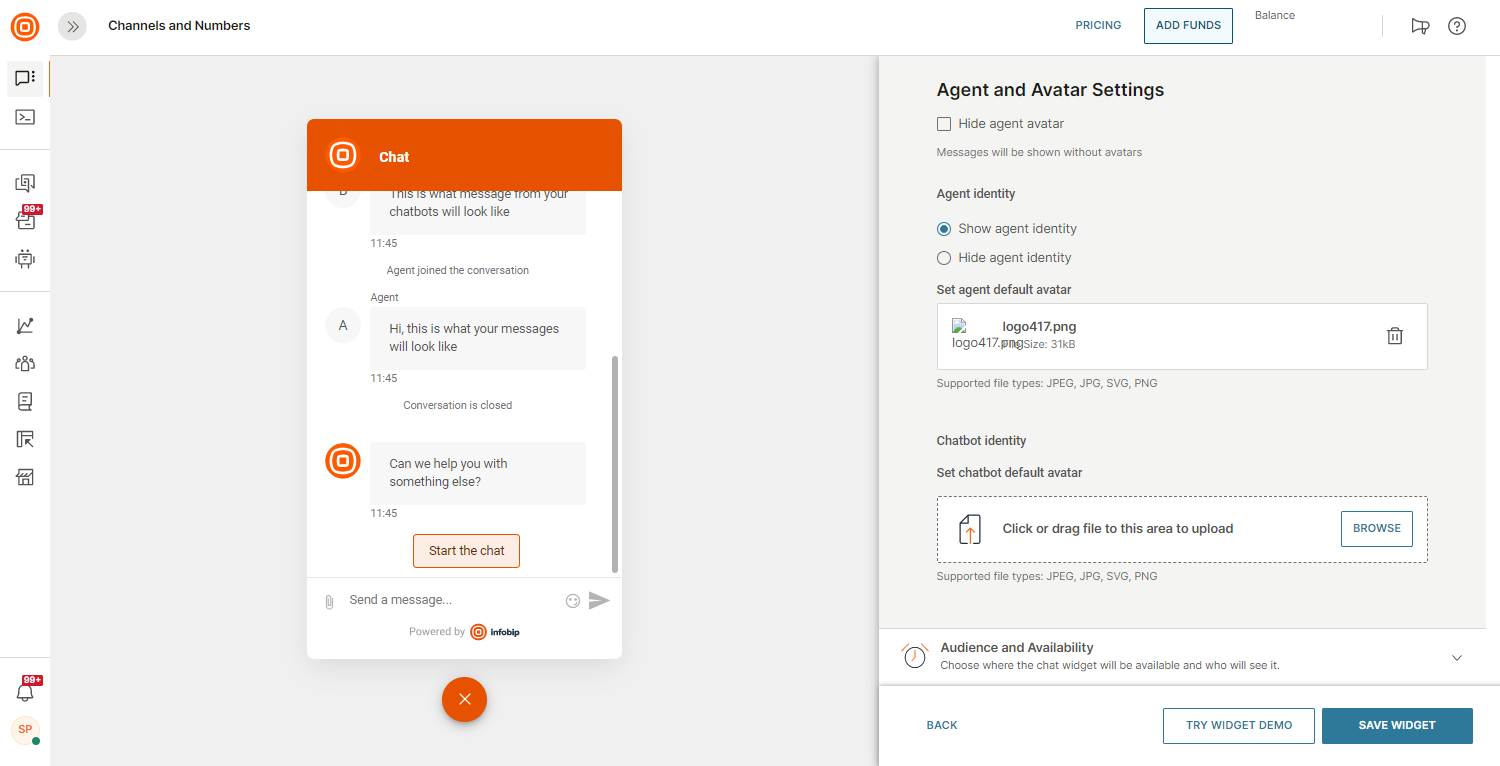Click the attachment paperclip icon
Image resolution: width=1500 pixels, height=766 pixels.
(x=329, y=602)
